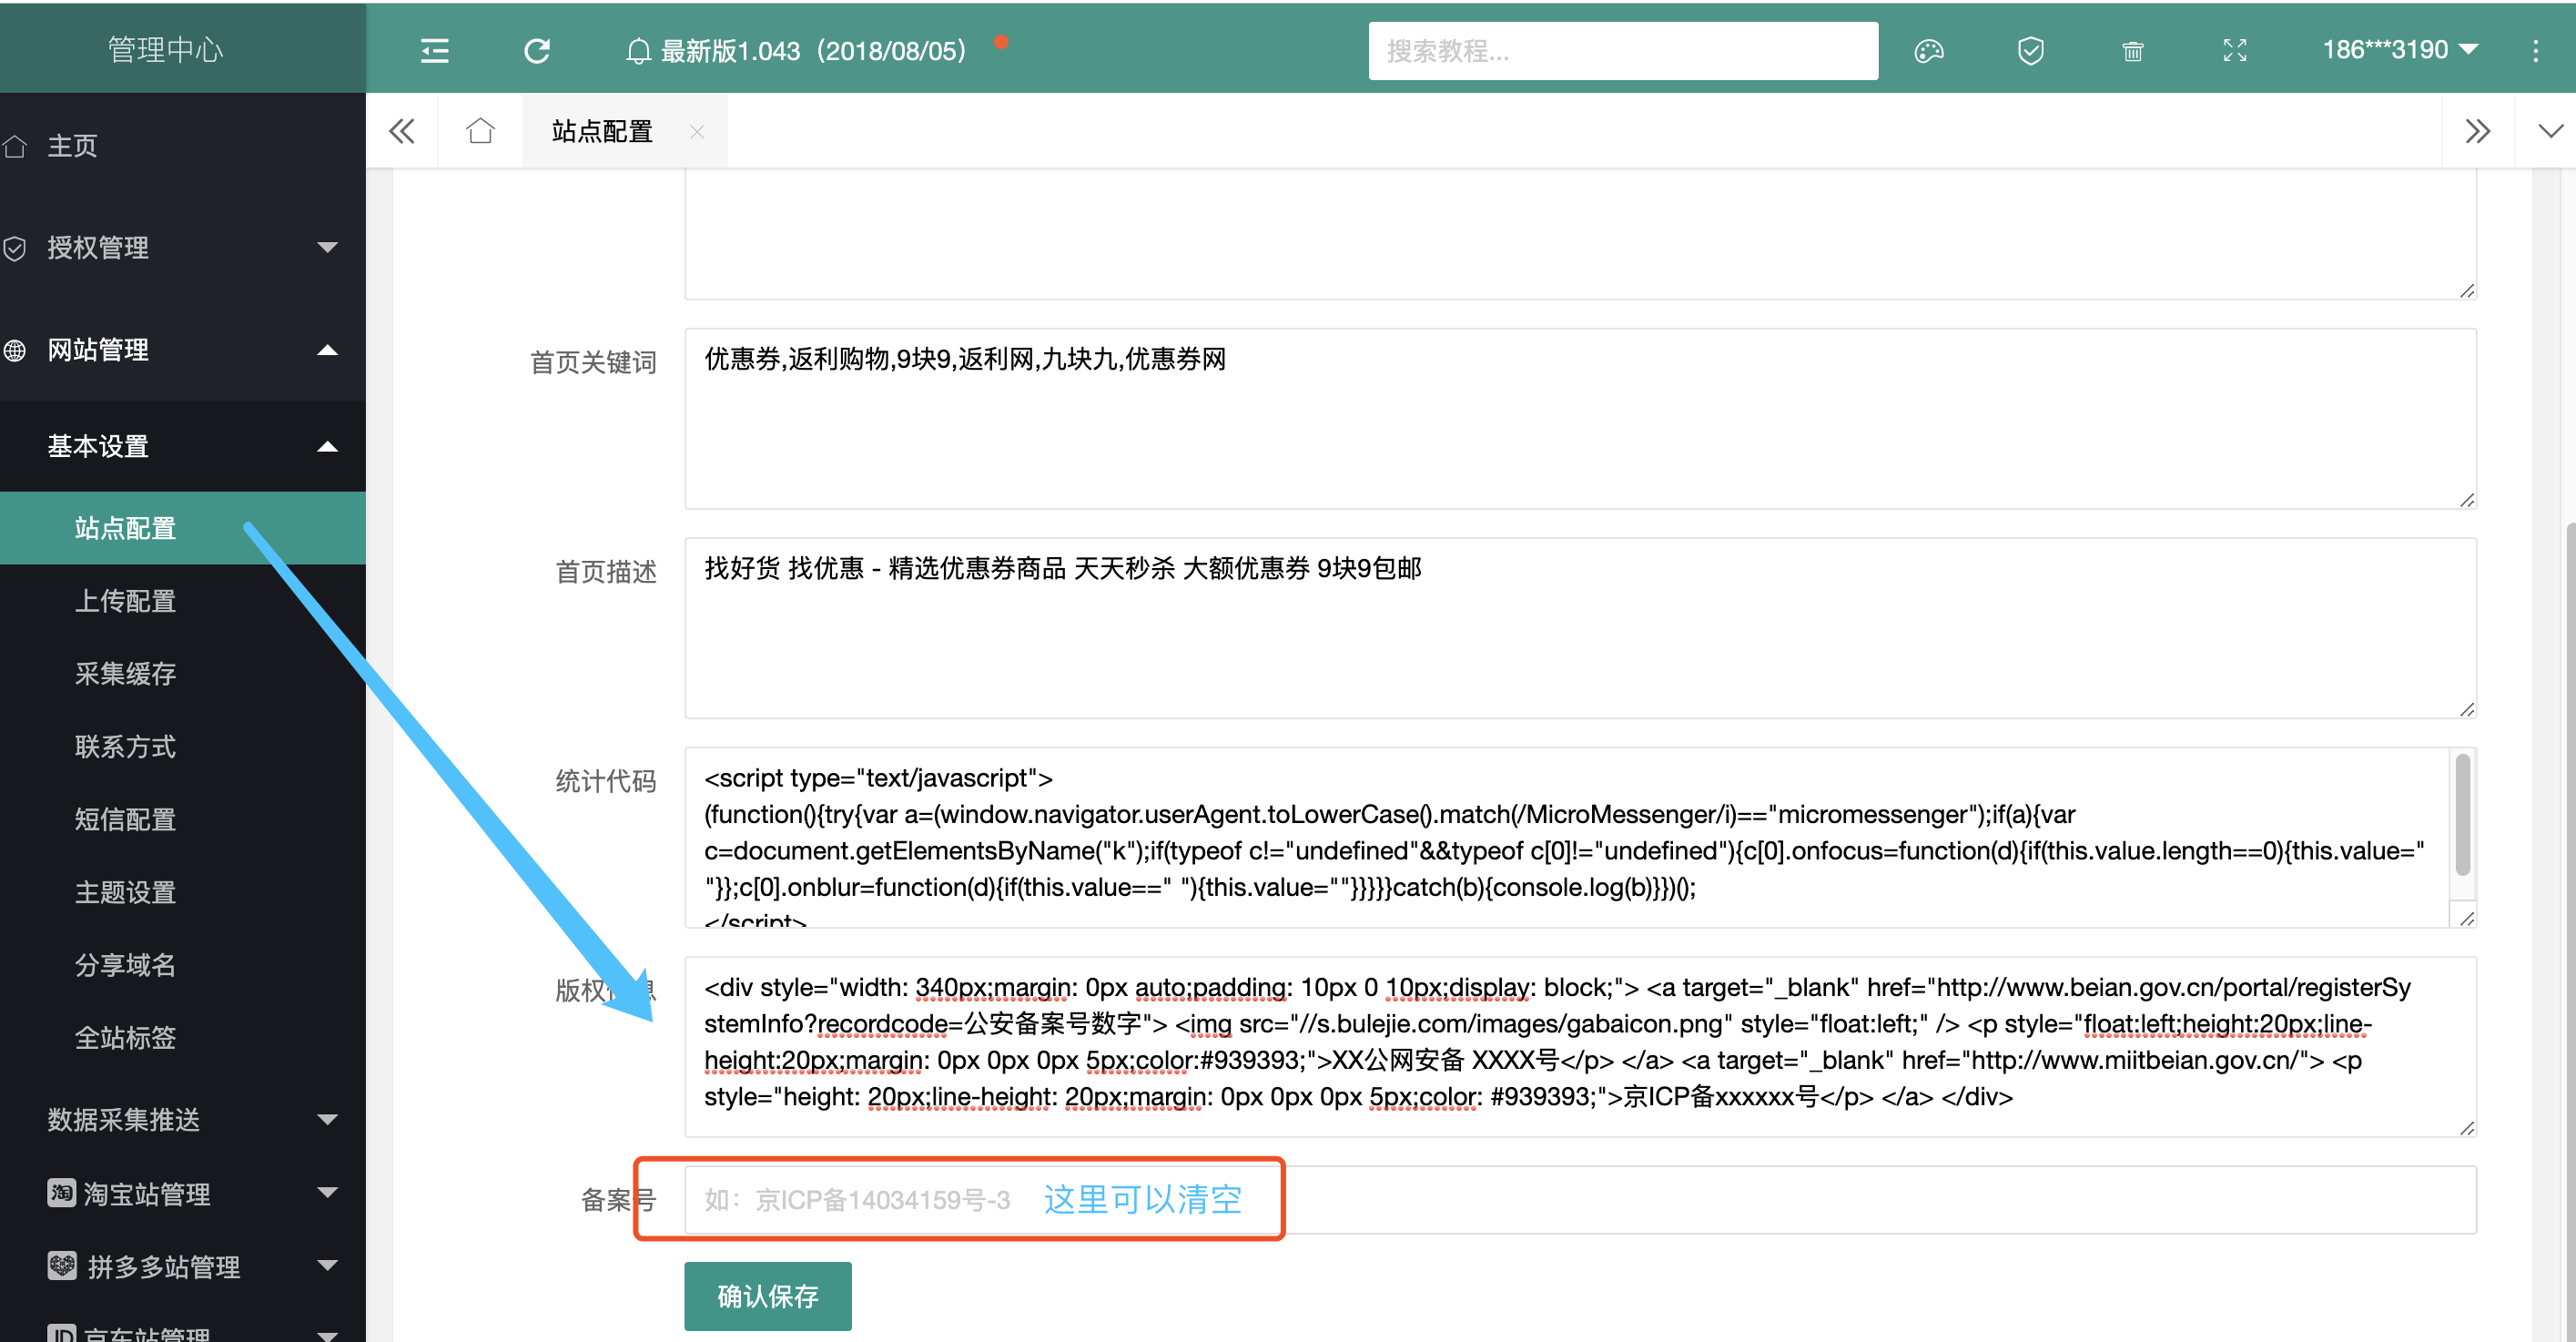Open 主页 in the sidebar
This screenshot has width=2576, height=1342.
[x=183, y=146]
